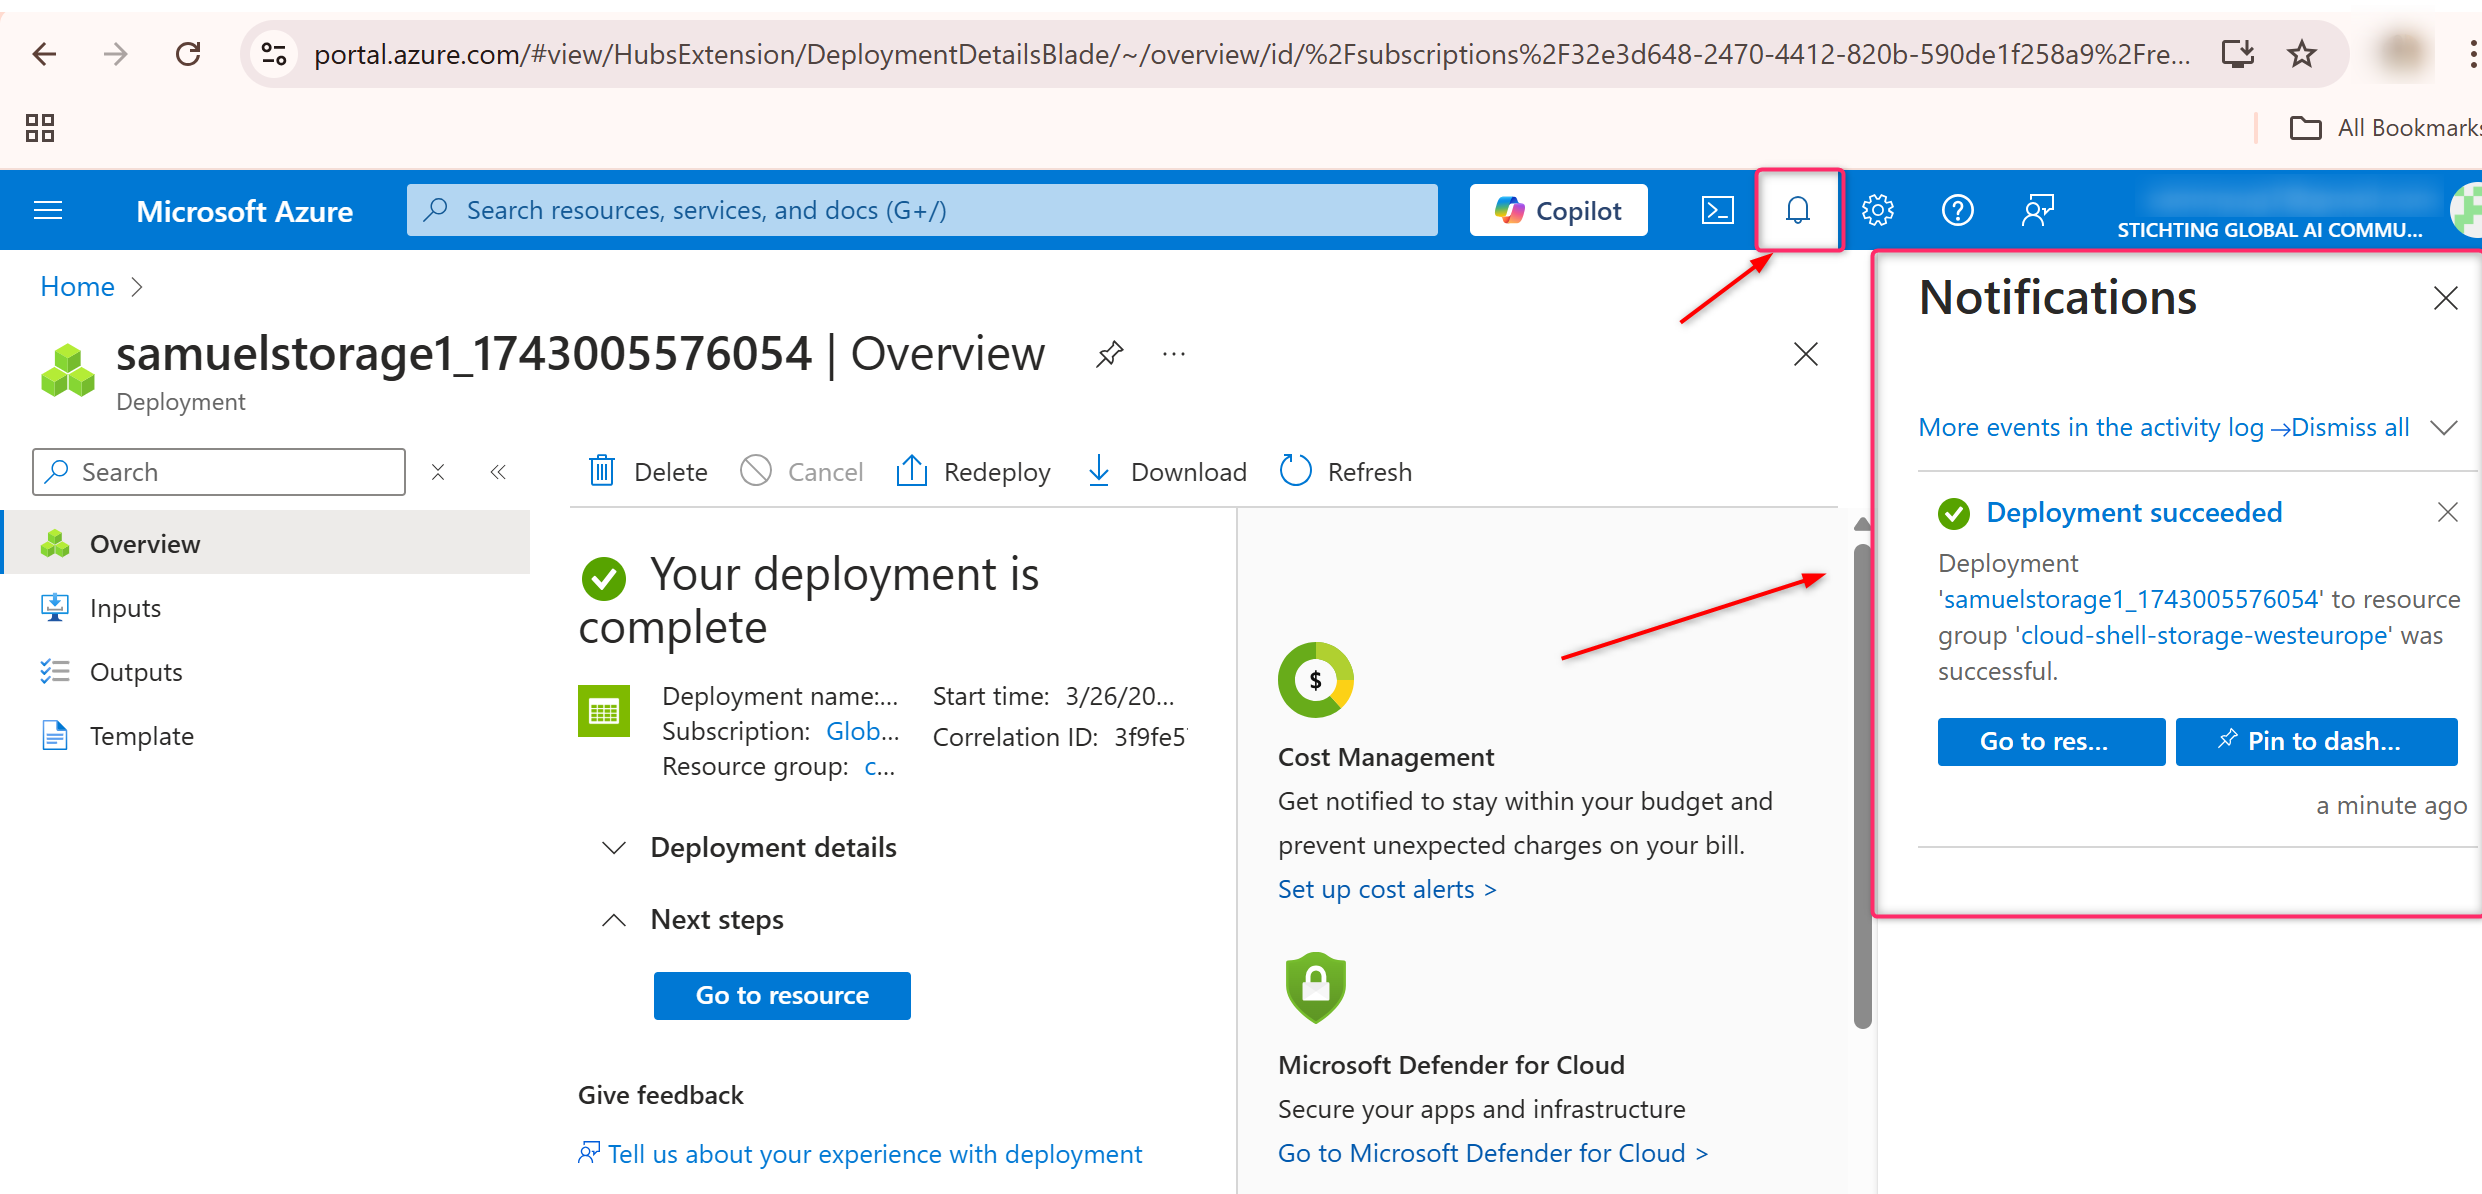2482x1194 pixels.
Task: Dismiss the Deployment succeeded notification
Action: tap(2447, 512)
